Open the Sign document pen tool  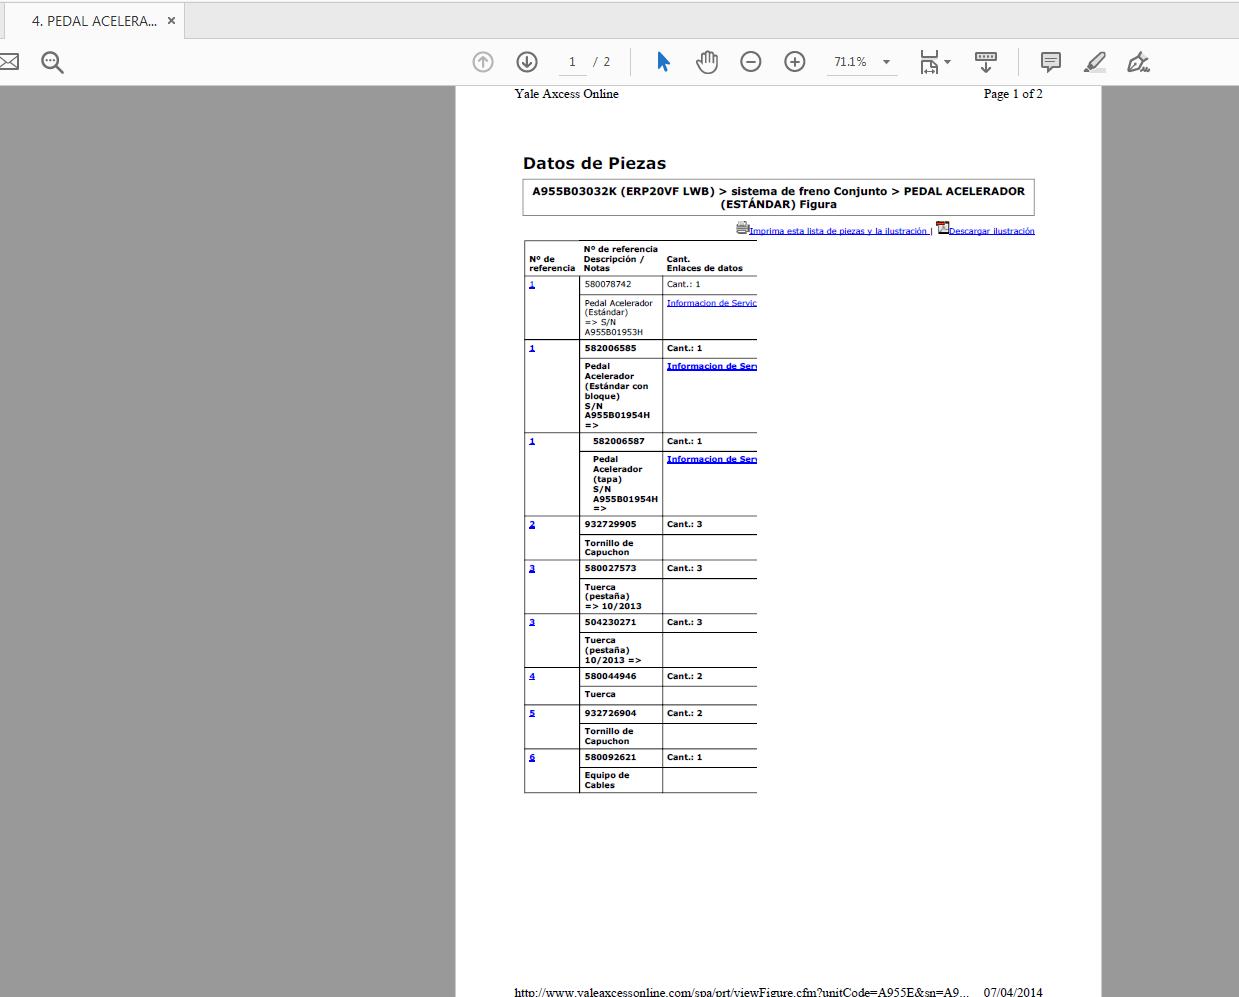point(1138,62)
